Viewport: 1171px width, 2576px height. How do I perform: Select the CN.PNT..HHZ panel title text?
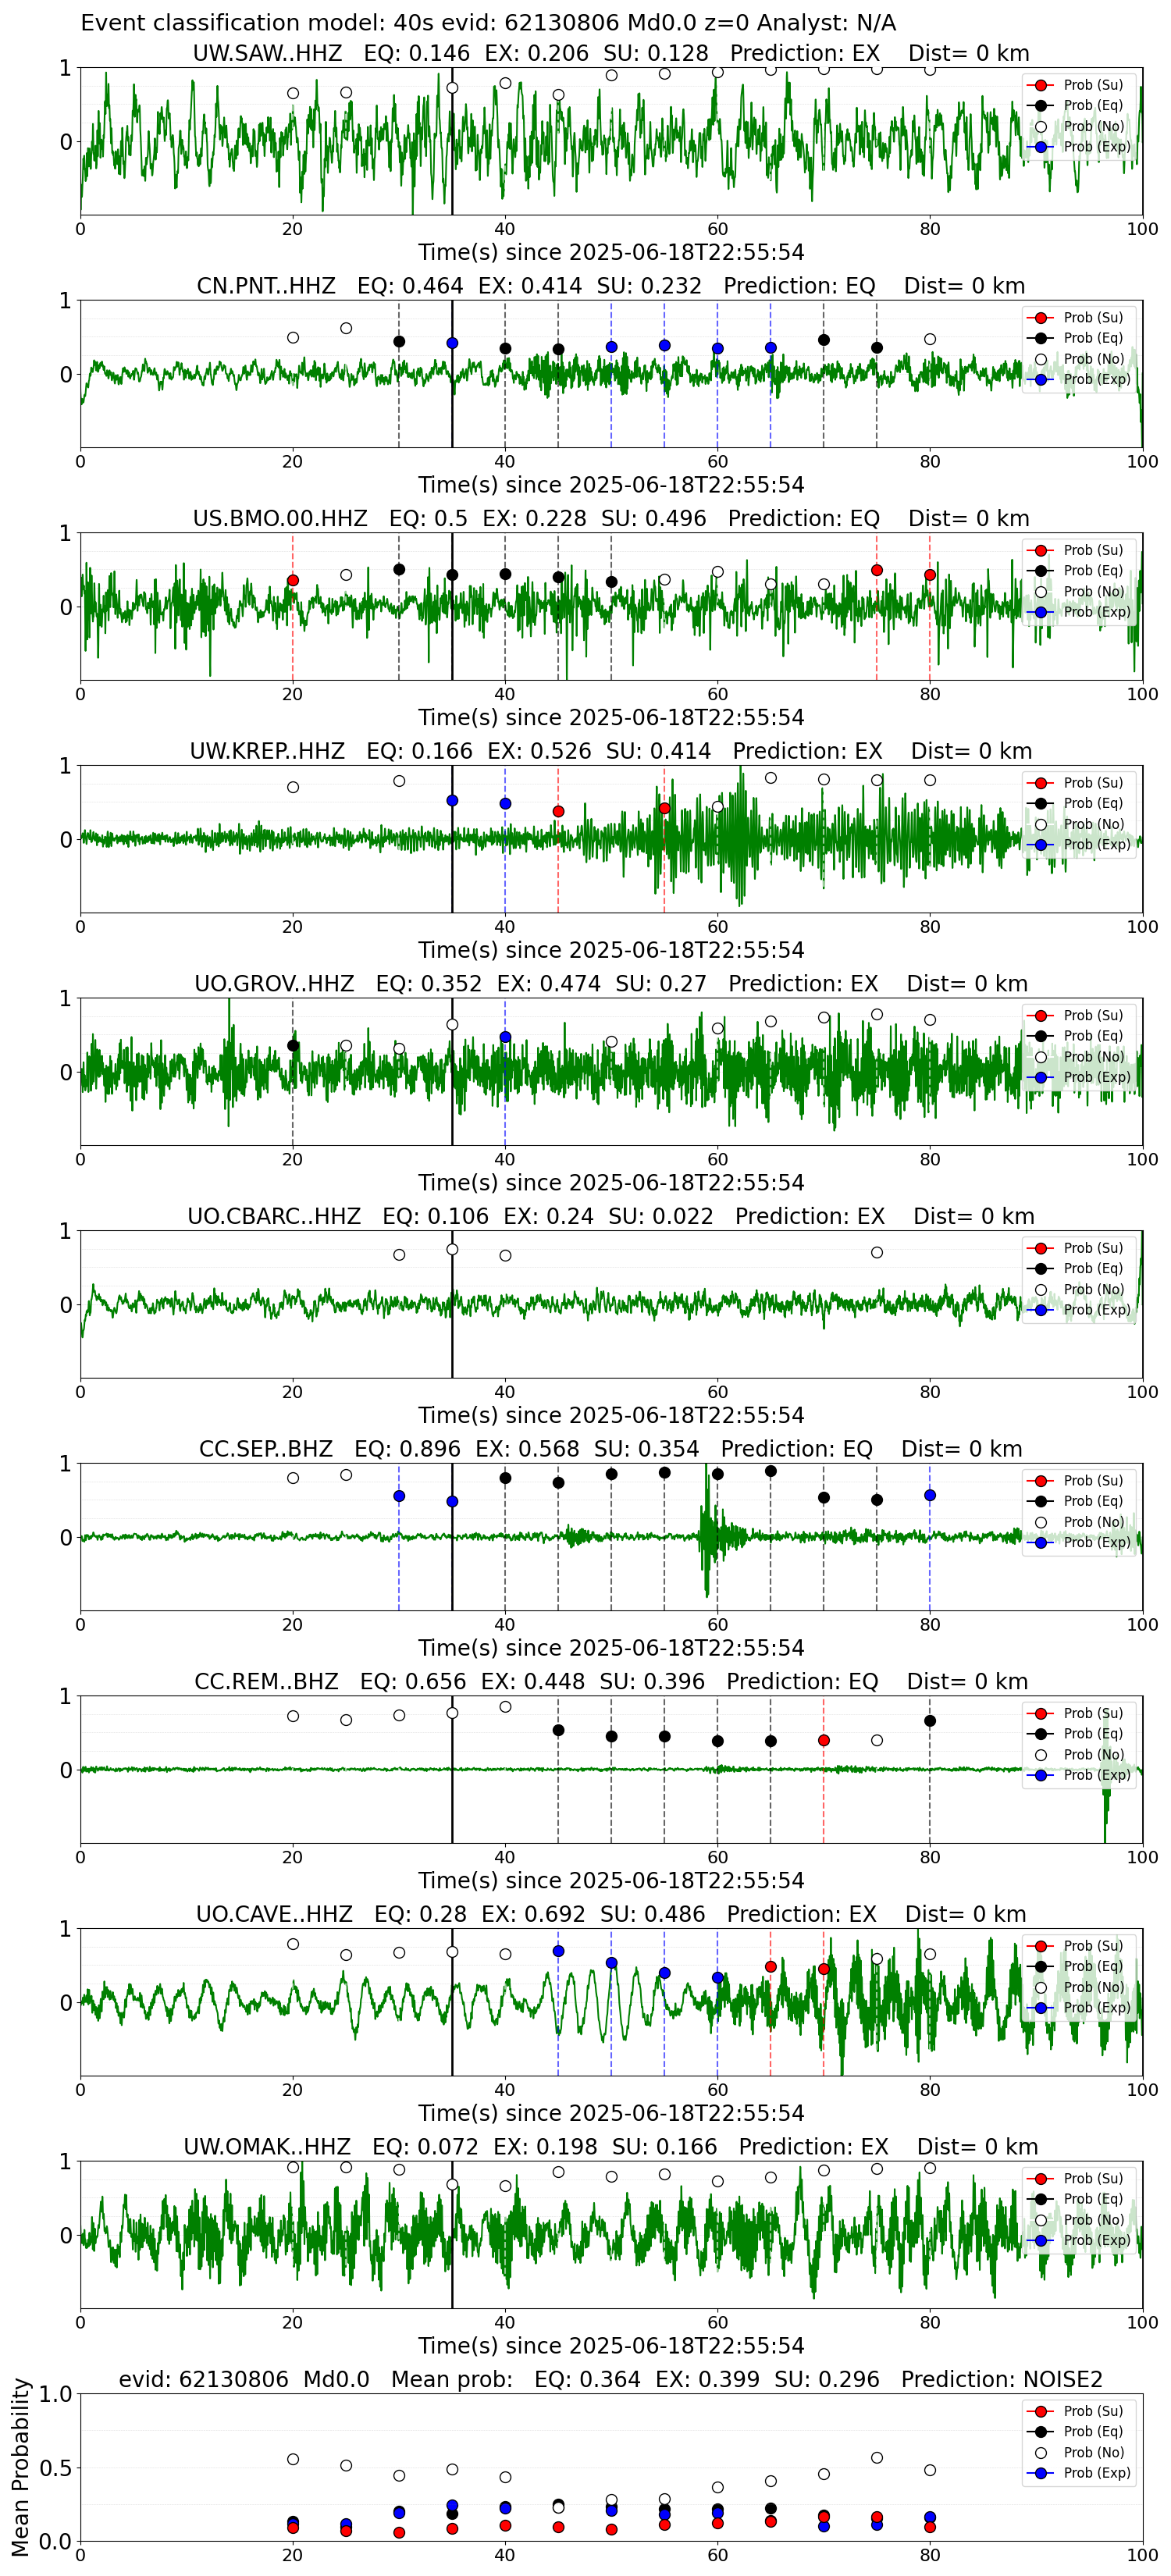click(610, 286)
